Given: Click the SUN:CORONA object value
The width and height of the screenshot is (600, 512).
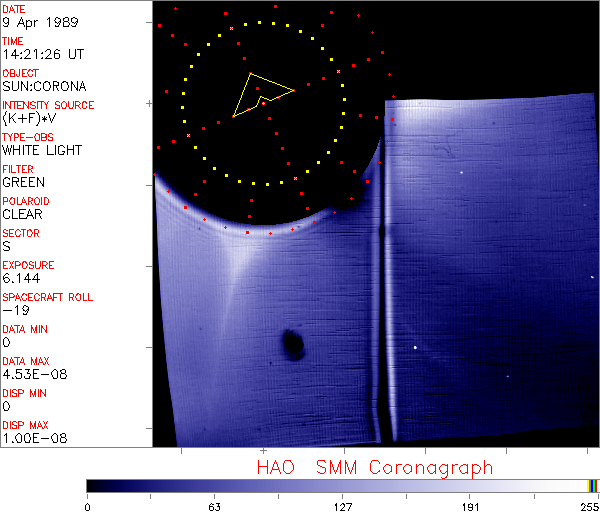Looking at the screenshot, I should (44, 86).
